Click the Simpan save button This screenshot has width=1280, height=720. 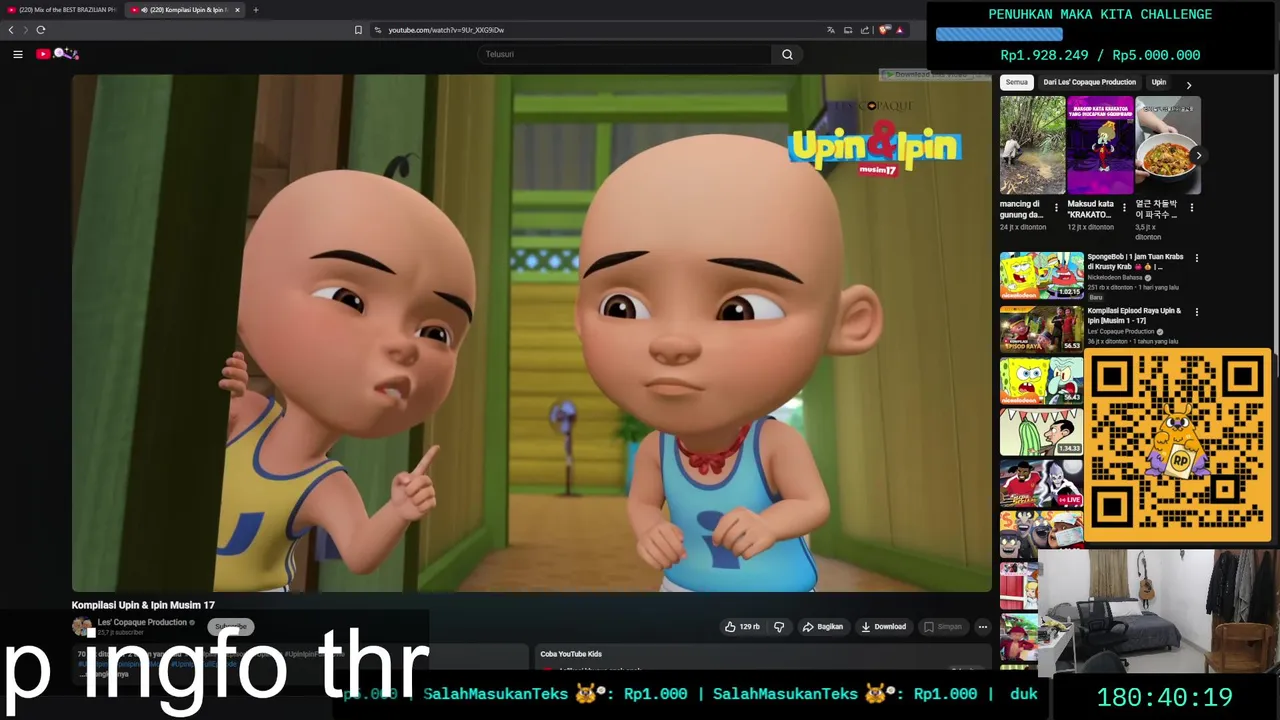click(x=943, y=627)
